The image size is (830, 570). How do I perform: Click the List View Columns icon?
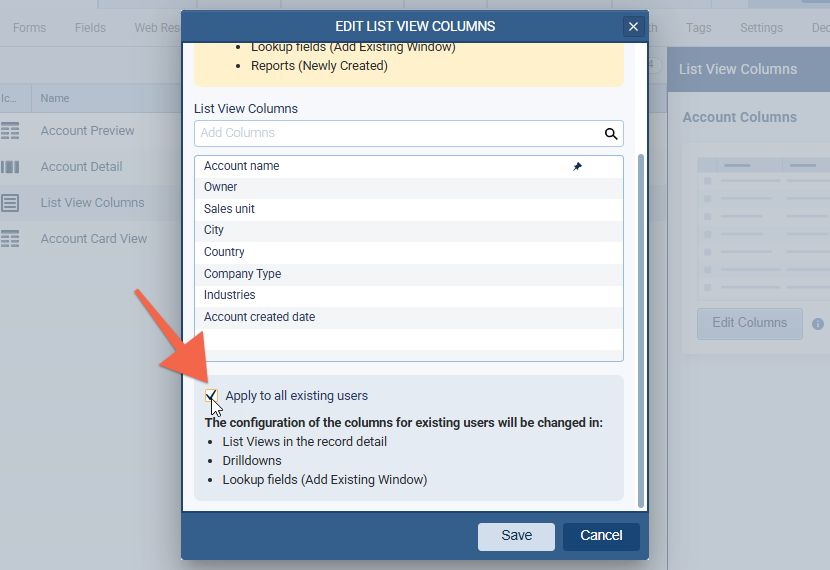[x=11, y=203]
